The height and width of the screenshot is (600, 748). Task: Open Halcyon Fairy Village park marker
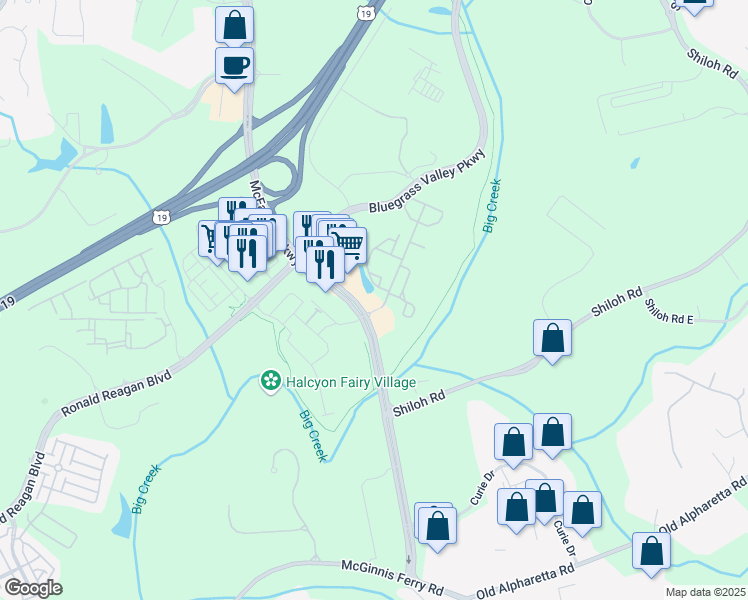coord(270,382)
